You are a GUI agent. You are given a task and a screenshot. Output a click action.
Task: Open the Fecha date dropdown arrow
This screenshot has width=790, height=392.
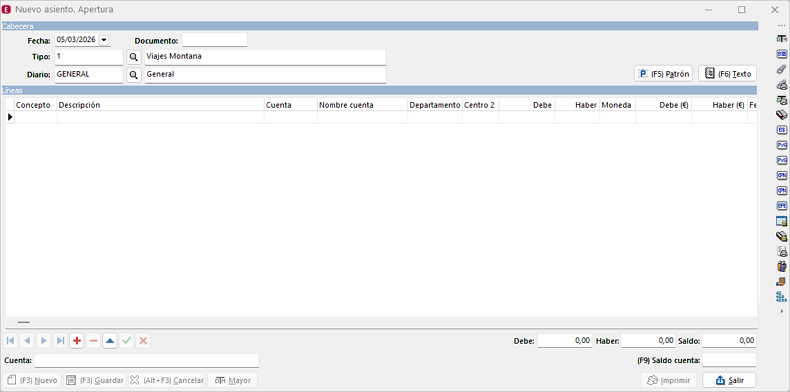coord(104,40)
